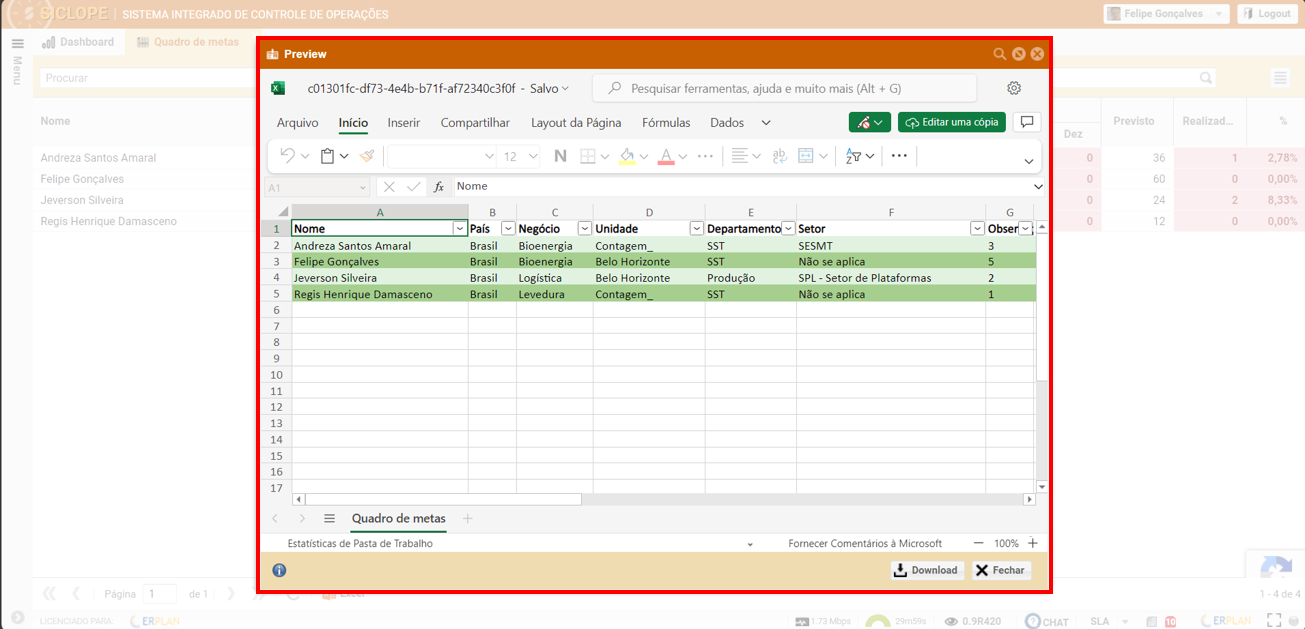Click the Sort and Filter icon
The height and width of the screenshot is (629, 1305).
coord(853,156)
